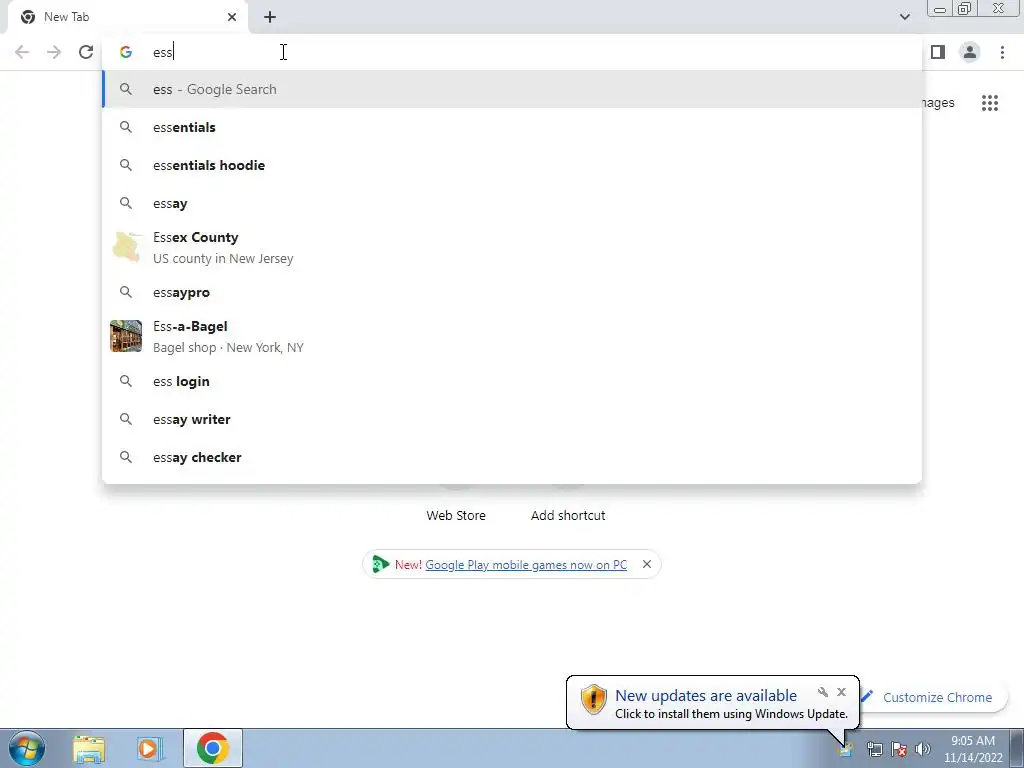1024x768 pixels.
Task: Reload the page with the refresh icon
Action: [86, 52]
